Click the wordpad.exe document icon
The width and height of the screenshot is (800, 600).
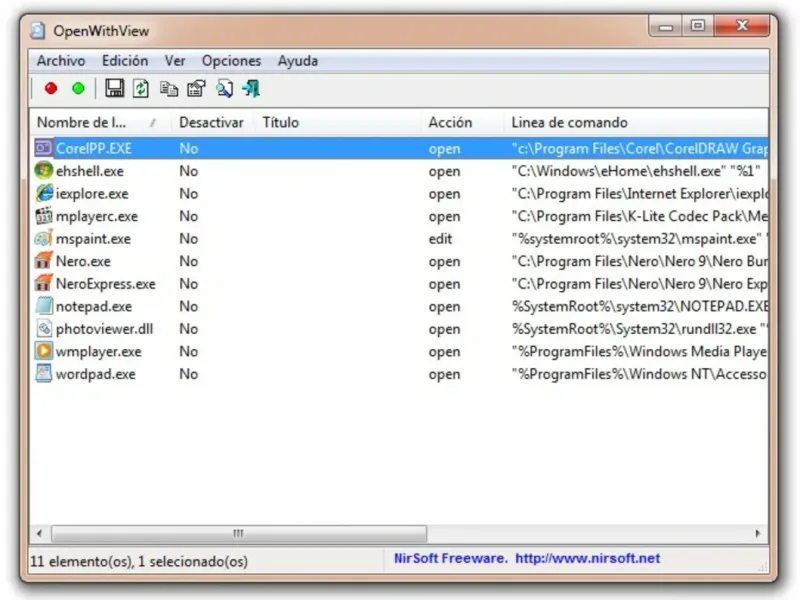(43, 373)
